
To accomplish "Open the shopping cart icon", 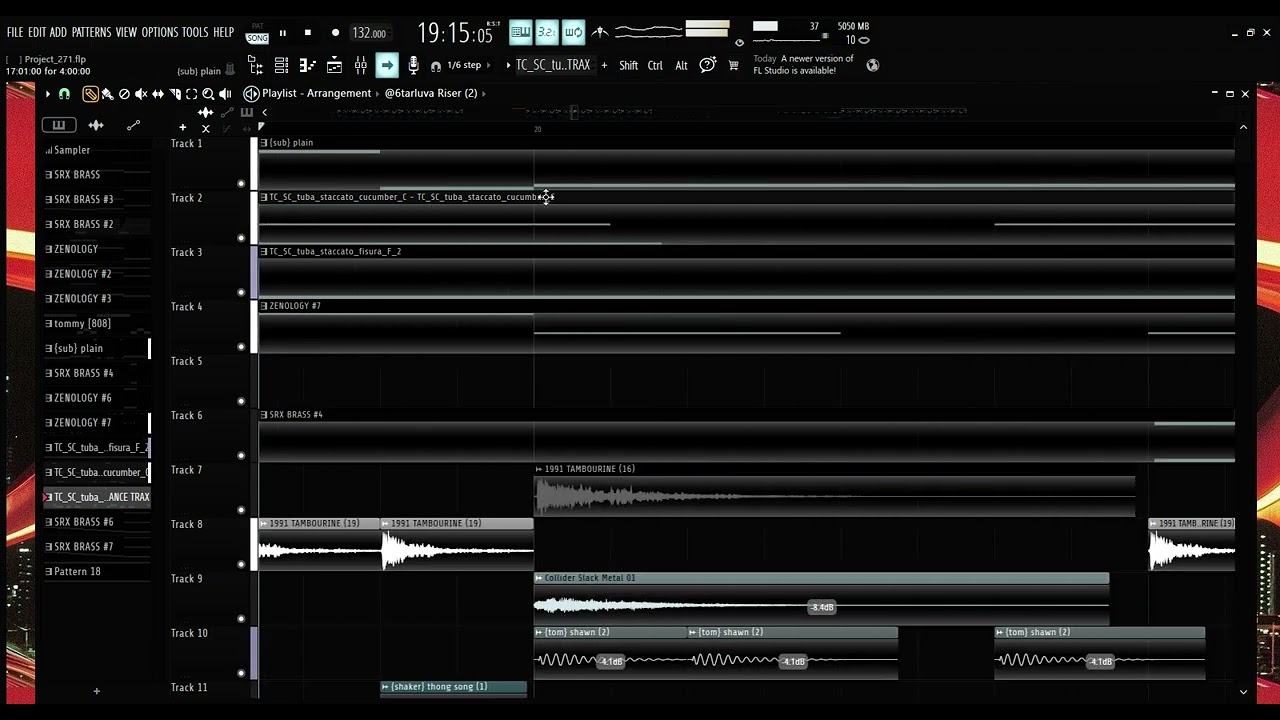I will [733, 65].
